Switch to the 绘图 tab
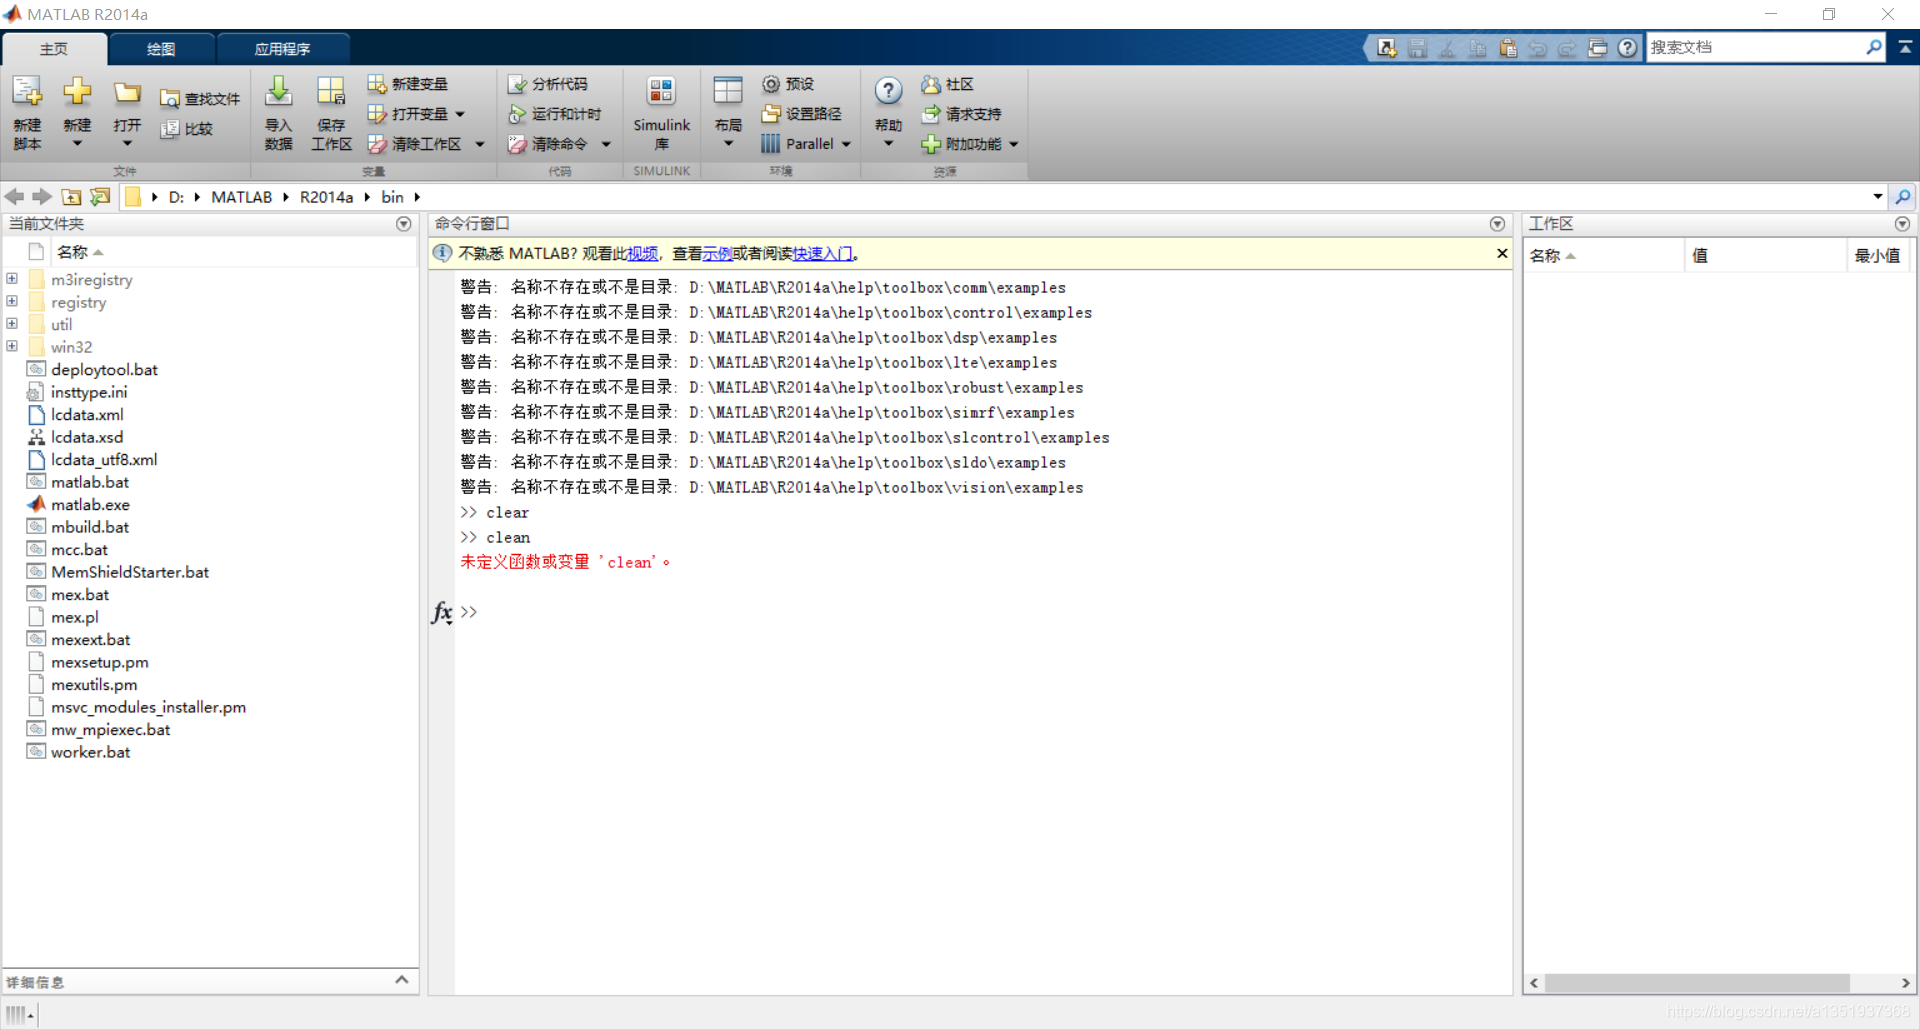Screen dimensions: 1920x1030 pos(161,49)
